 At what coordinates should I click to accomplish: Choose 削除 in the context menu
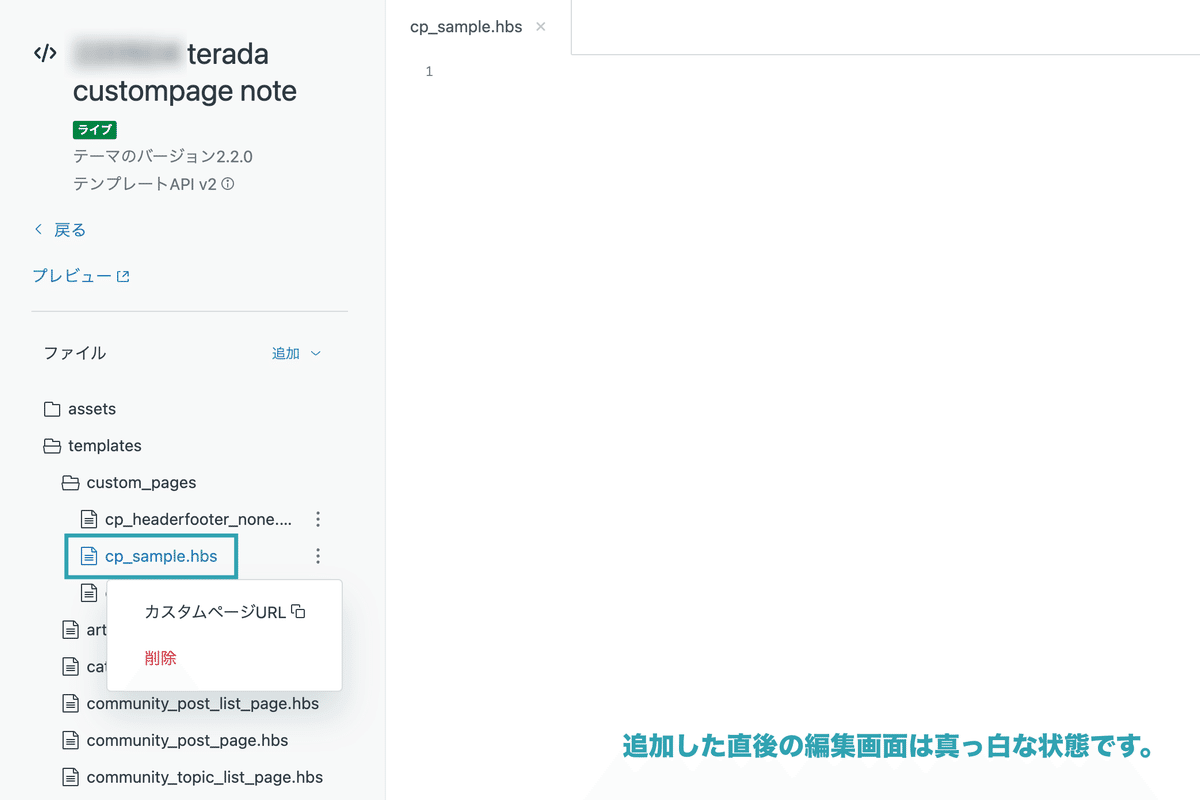pos(160,658)
